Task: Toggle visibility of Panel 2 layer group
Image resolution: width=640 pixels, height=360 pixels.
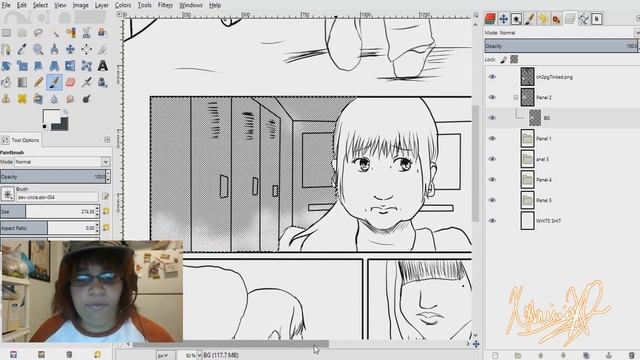Action: pyautogui.click(x=492, y=97)
